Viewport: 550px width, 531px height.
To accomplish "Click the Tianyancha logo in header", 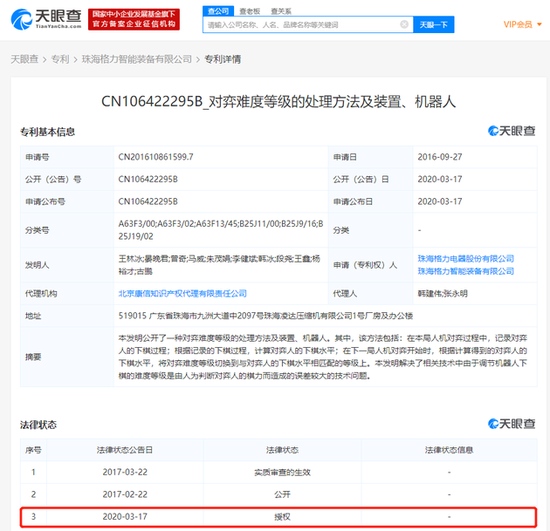I will [x=46, y=19].
